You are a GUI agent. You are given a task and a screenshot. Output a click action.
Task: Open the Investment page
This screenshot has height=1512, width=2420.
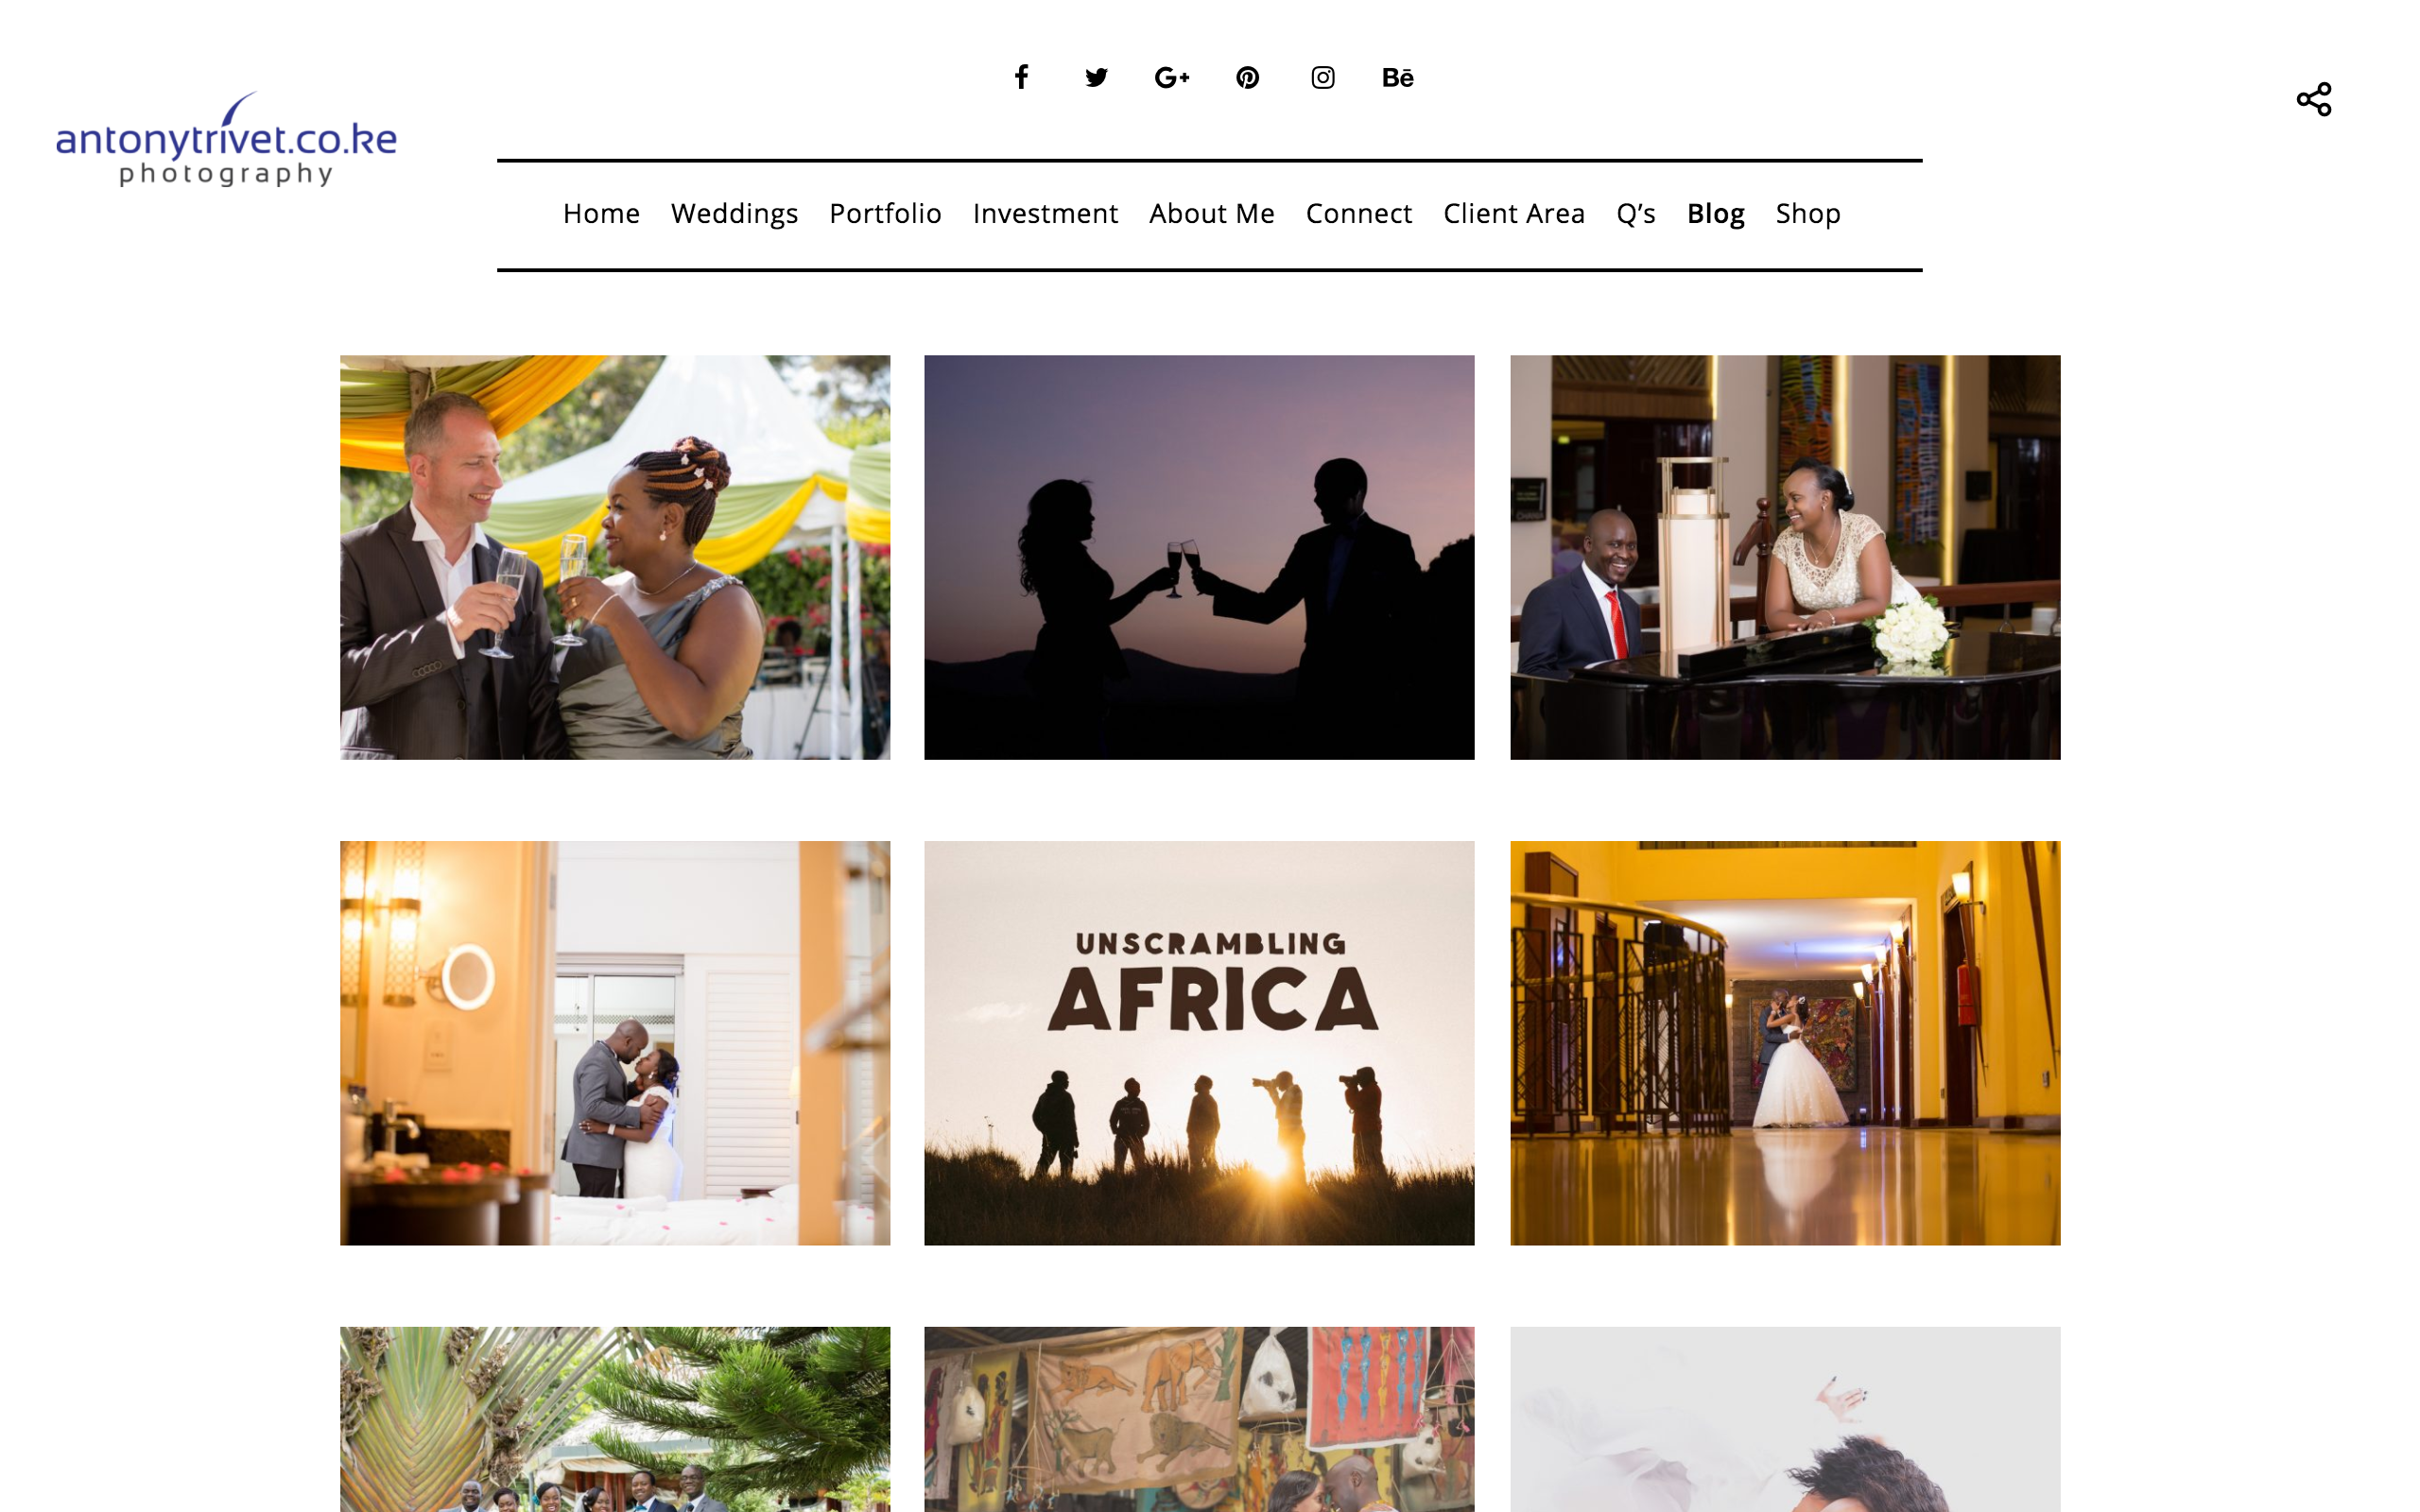click(1045, 213)
